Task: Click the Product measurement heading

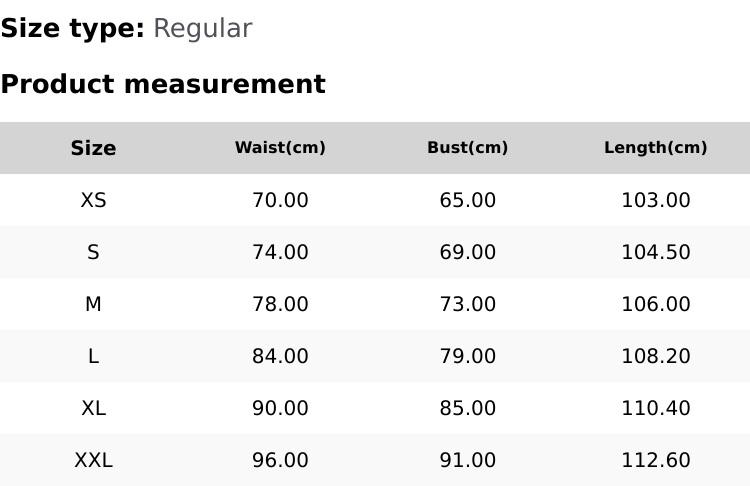Action: 163,84
